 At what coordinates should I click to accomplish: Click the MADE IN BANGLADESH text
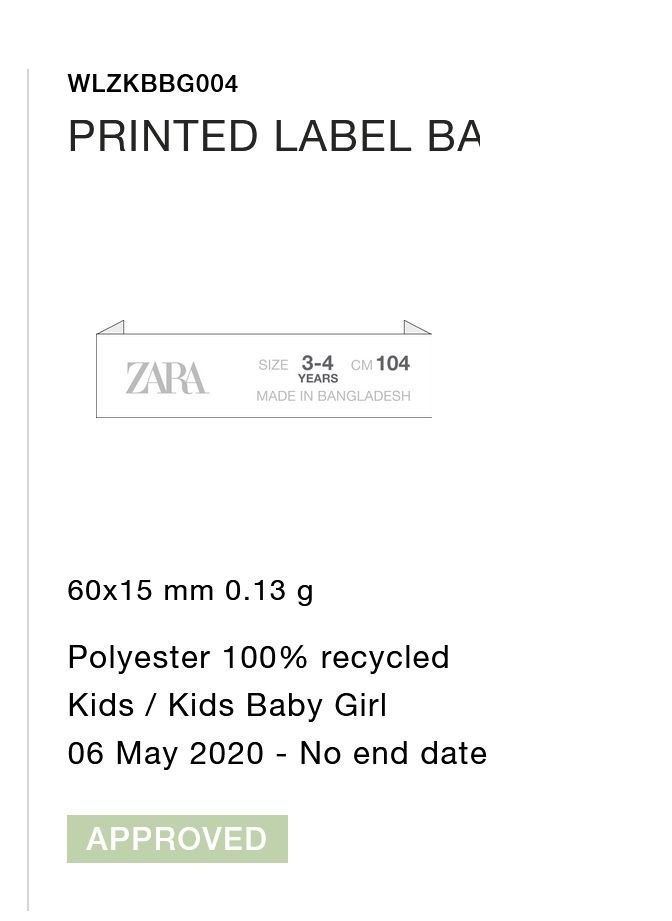click(333, 396)
